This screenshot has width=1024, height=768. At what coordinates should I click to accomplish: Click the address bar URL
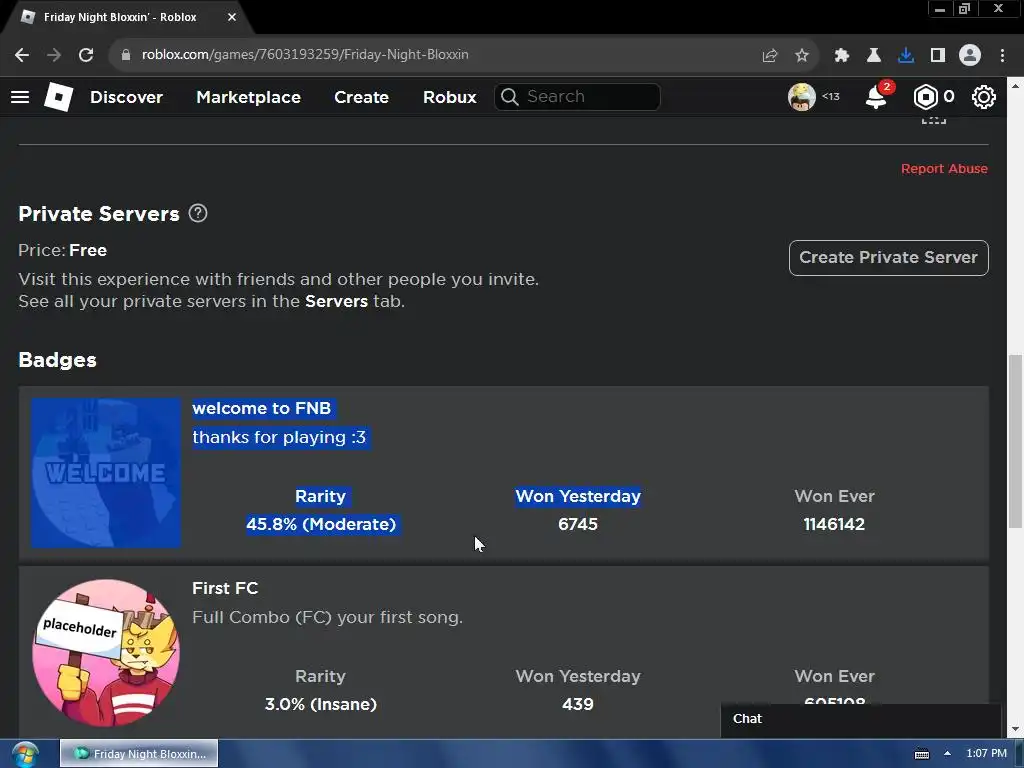pyautogui.click(x=305, y=55)
